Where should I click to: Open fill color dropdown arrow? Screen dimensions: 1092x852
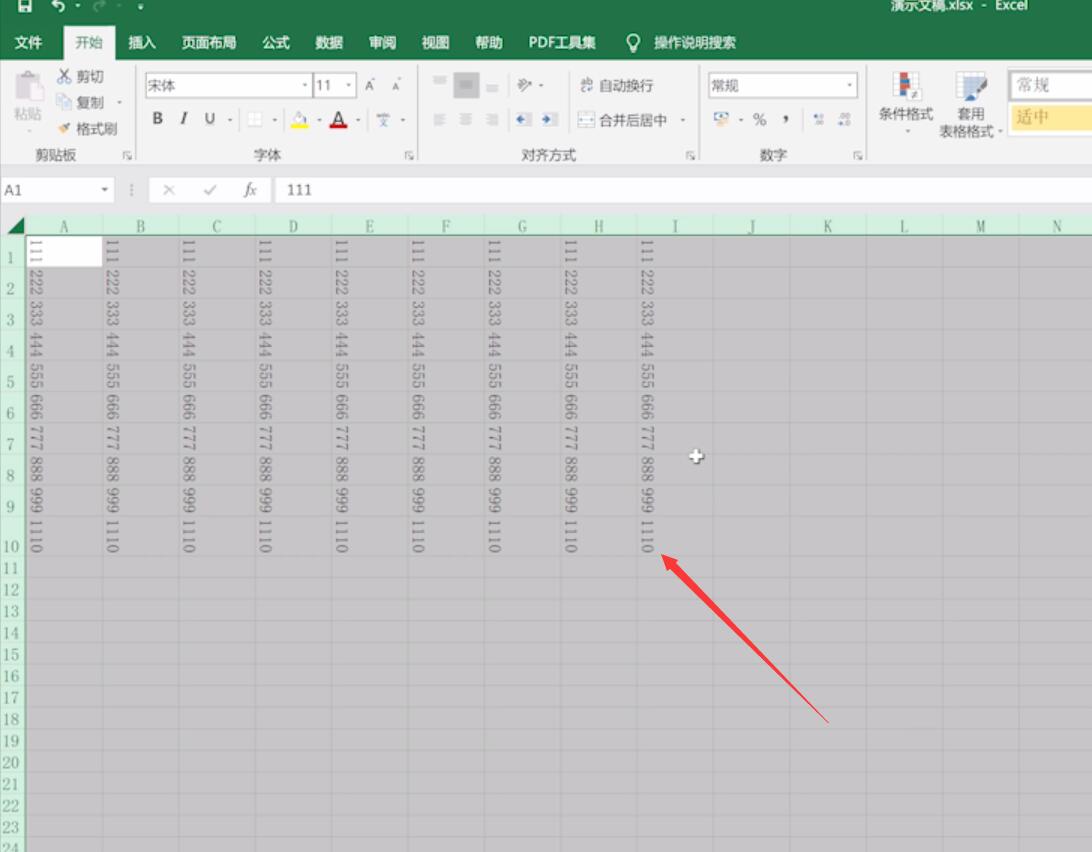coord(319,120)
